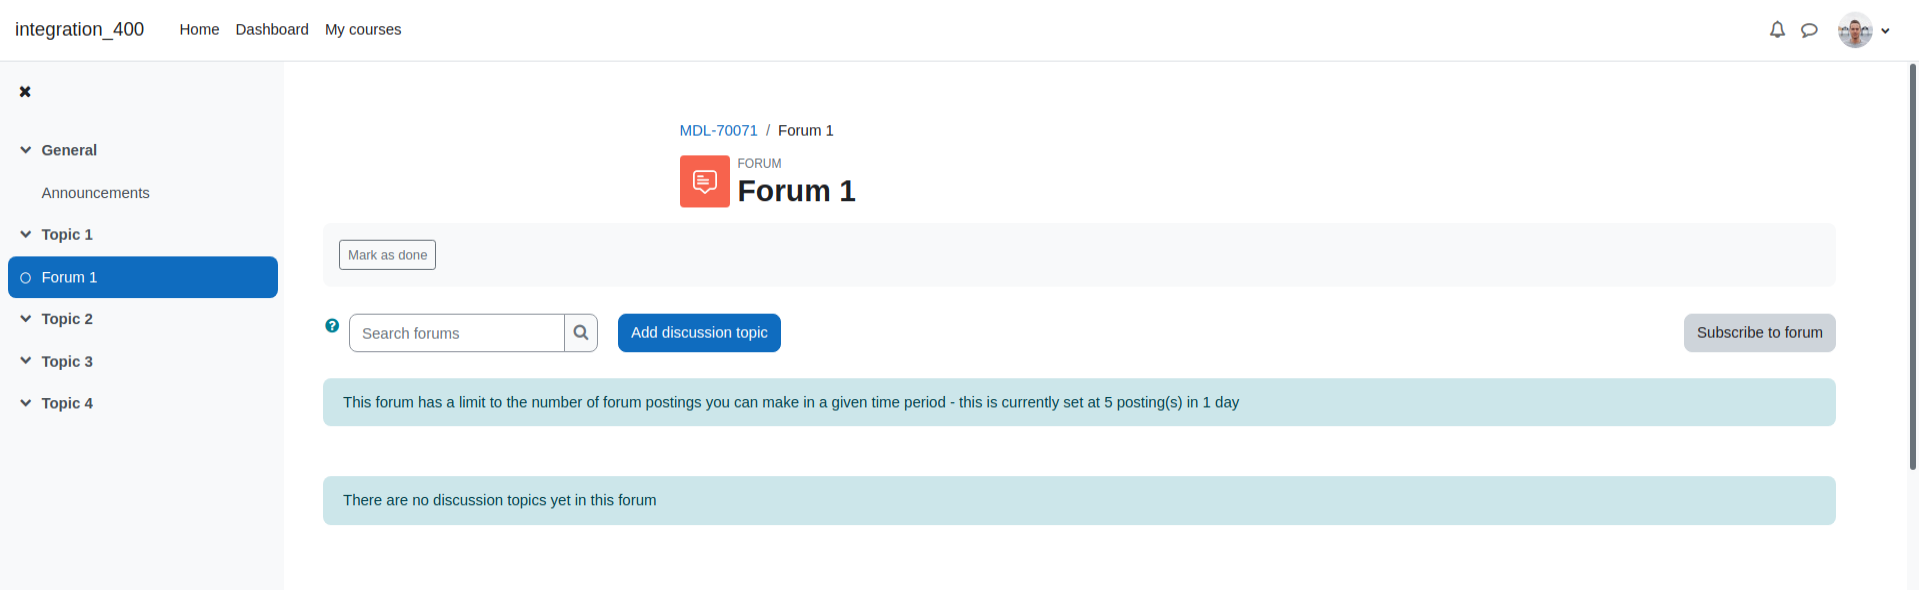Close the course index drawer

(x=25, y=91)
